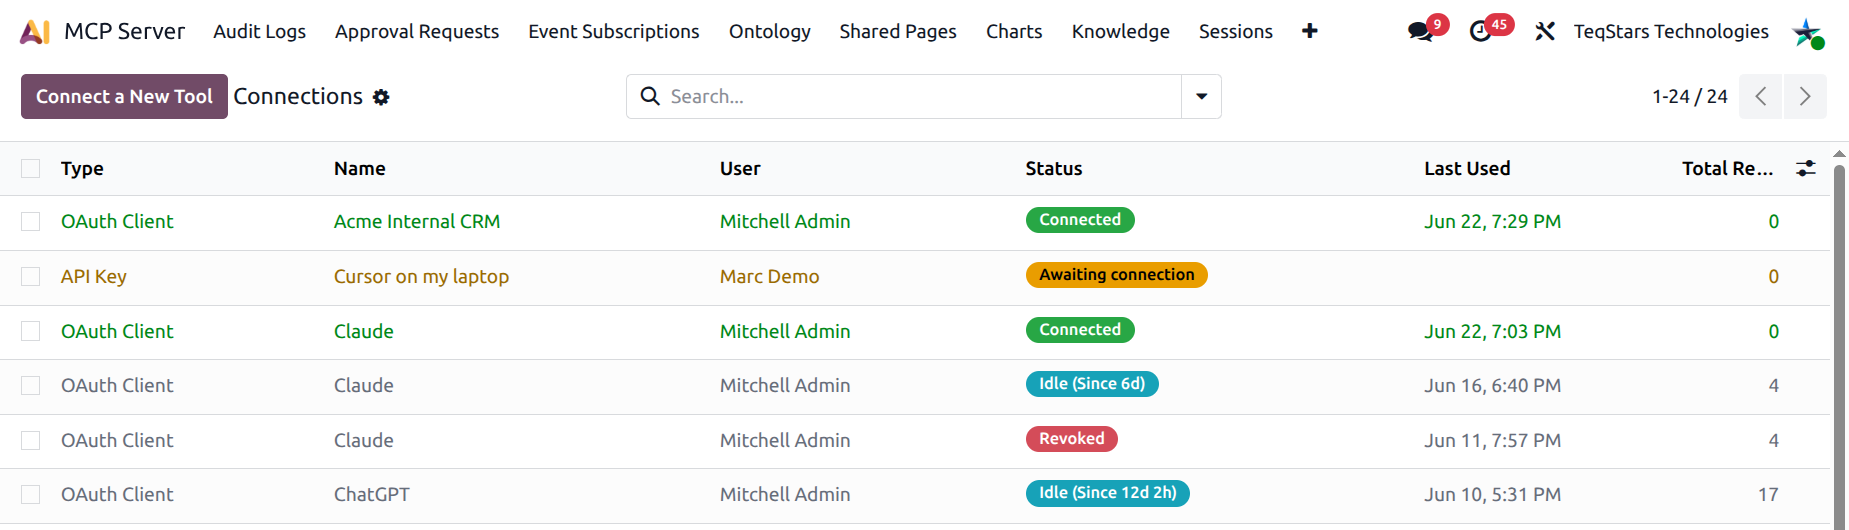The width and height of the screenshot is (1849, 530).
Task: Click the Jun 16, 6:40 PM last used cell
Action: (1493, 385)
